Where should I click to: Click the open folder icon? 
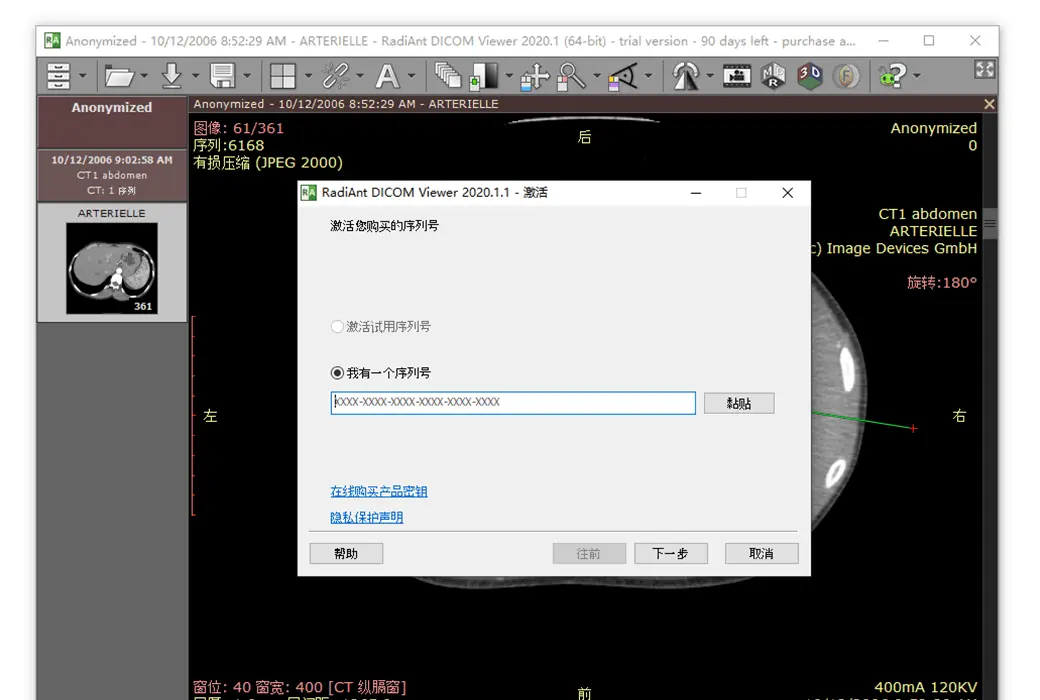point(119,76)
